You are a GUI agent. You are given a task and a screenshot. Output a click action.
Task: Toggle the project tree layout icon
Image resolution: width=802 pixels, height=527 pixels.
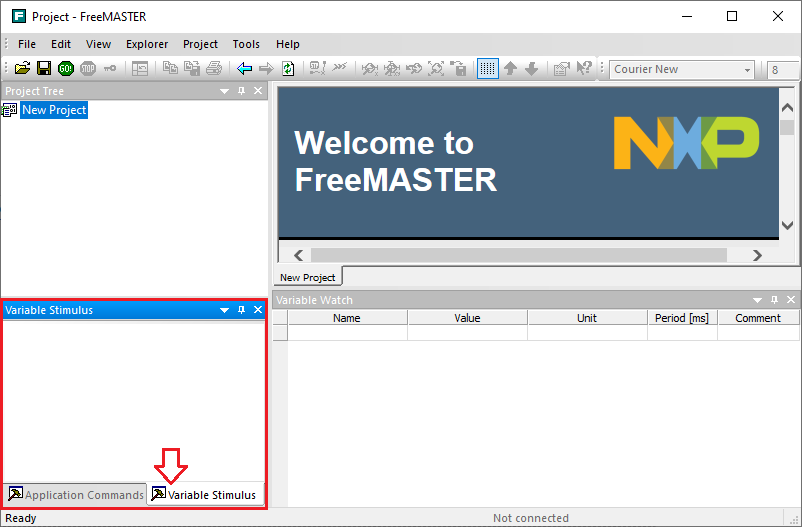point(140,68)
